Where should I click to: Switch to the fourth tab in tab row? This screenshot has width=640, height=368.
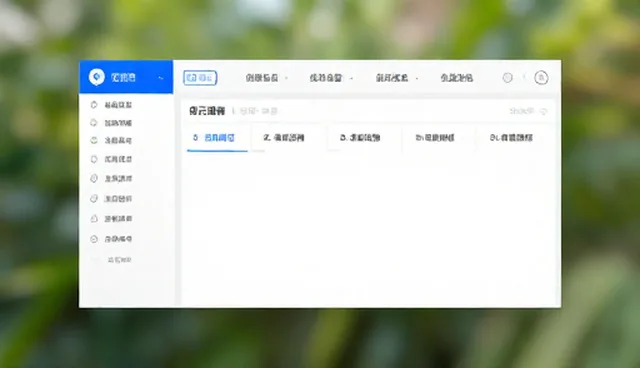435,138
